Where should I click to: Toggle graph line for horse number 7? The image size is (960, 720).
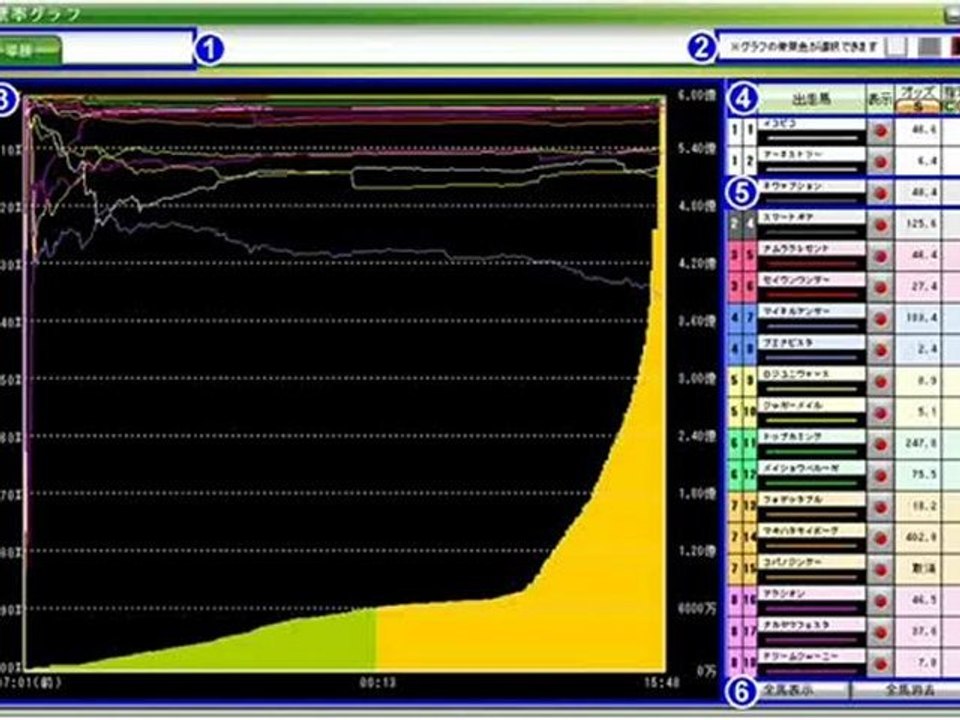880,319
